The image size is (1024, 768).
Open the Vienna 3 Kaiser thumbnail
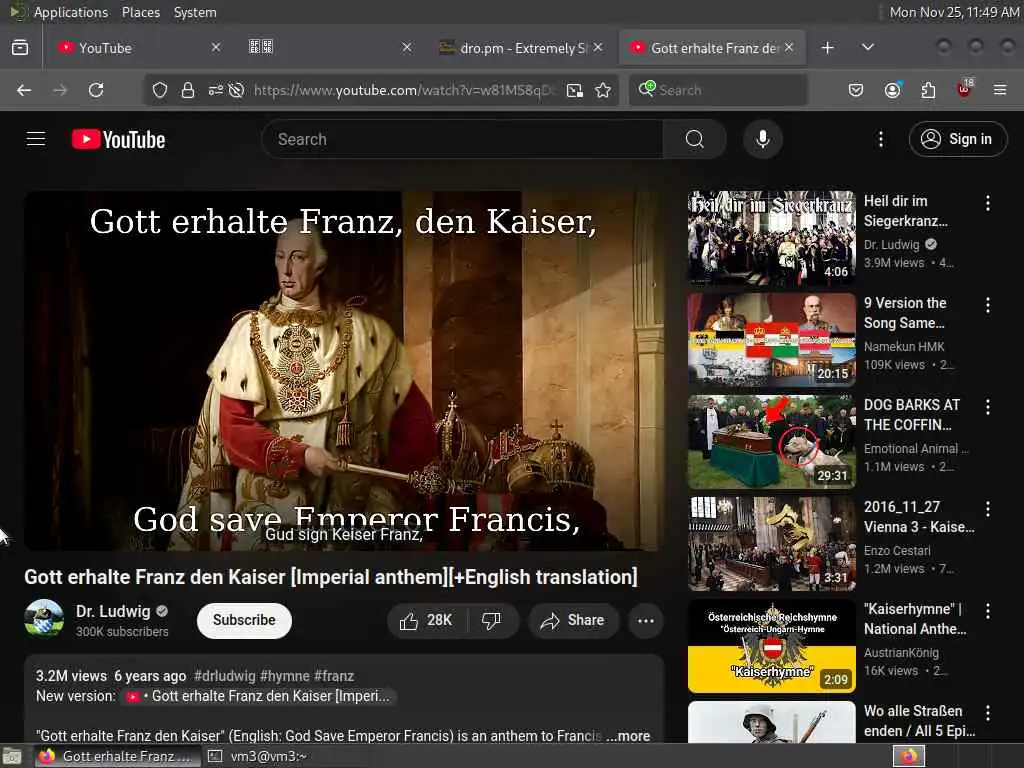click(x=771, y=543)
